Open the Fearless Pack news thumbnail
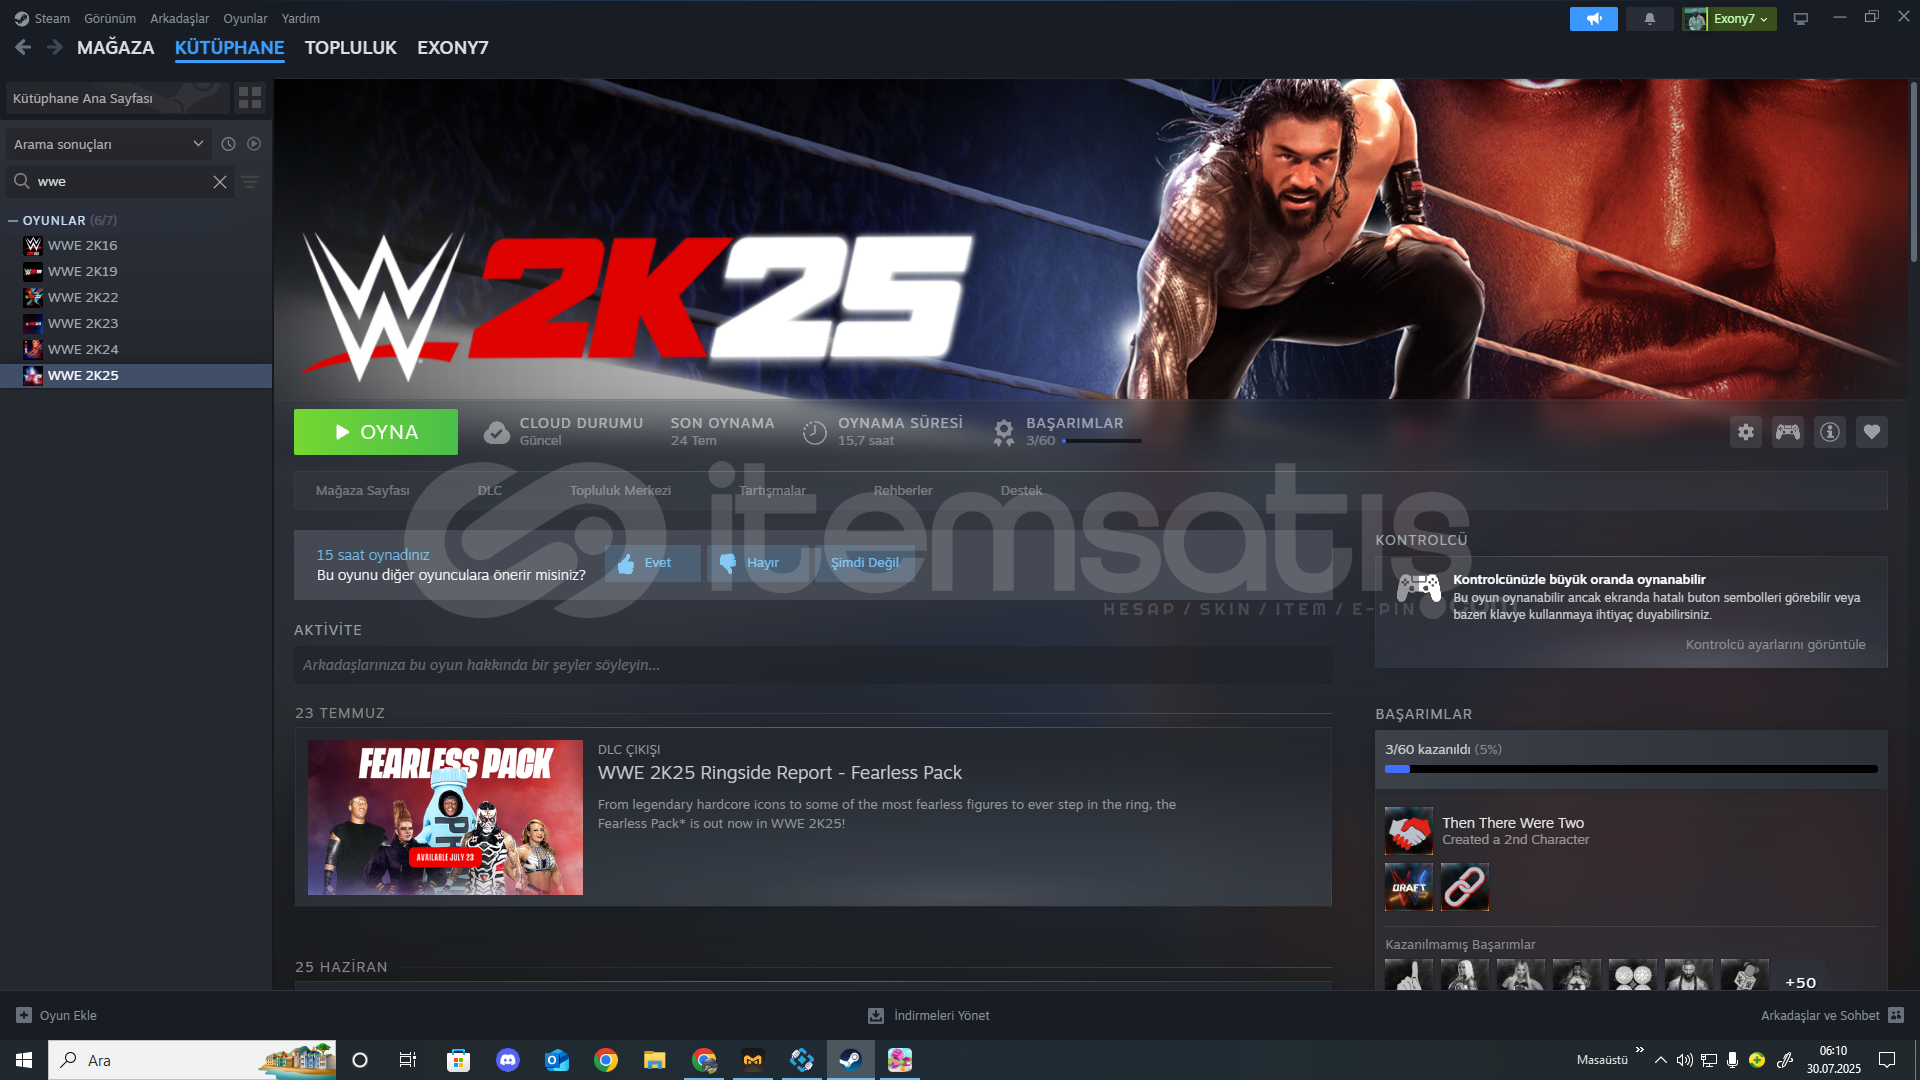The height and width of the screenshot is (1080, 1920). point(445,817)
